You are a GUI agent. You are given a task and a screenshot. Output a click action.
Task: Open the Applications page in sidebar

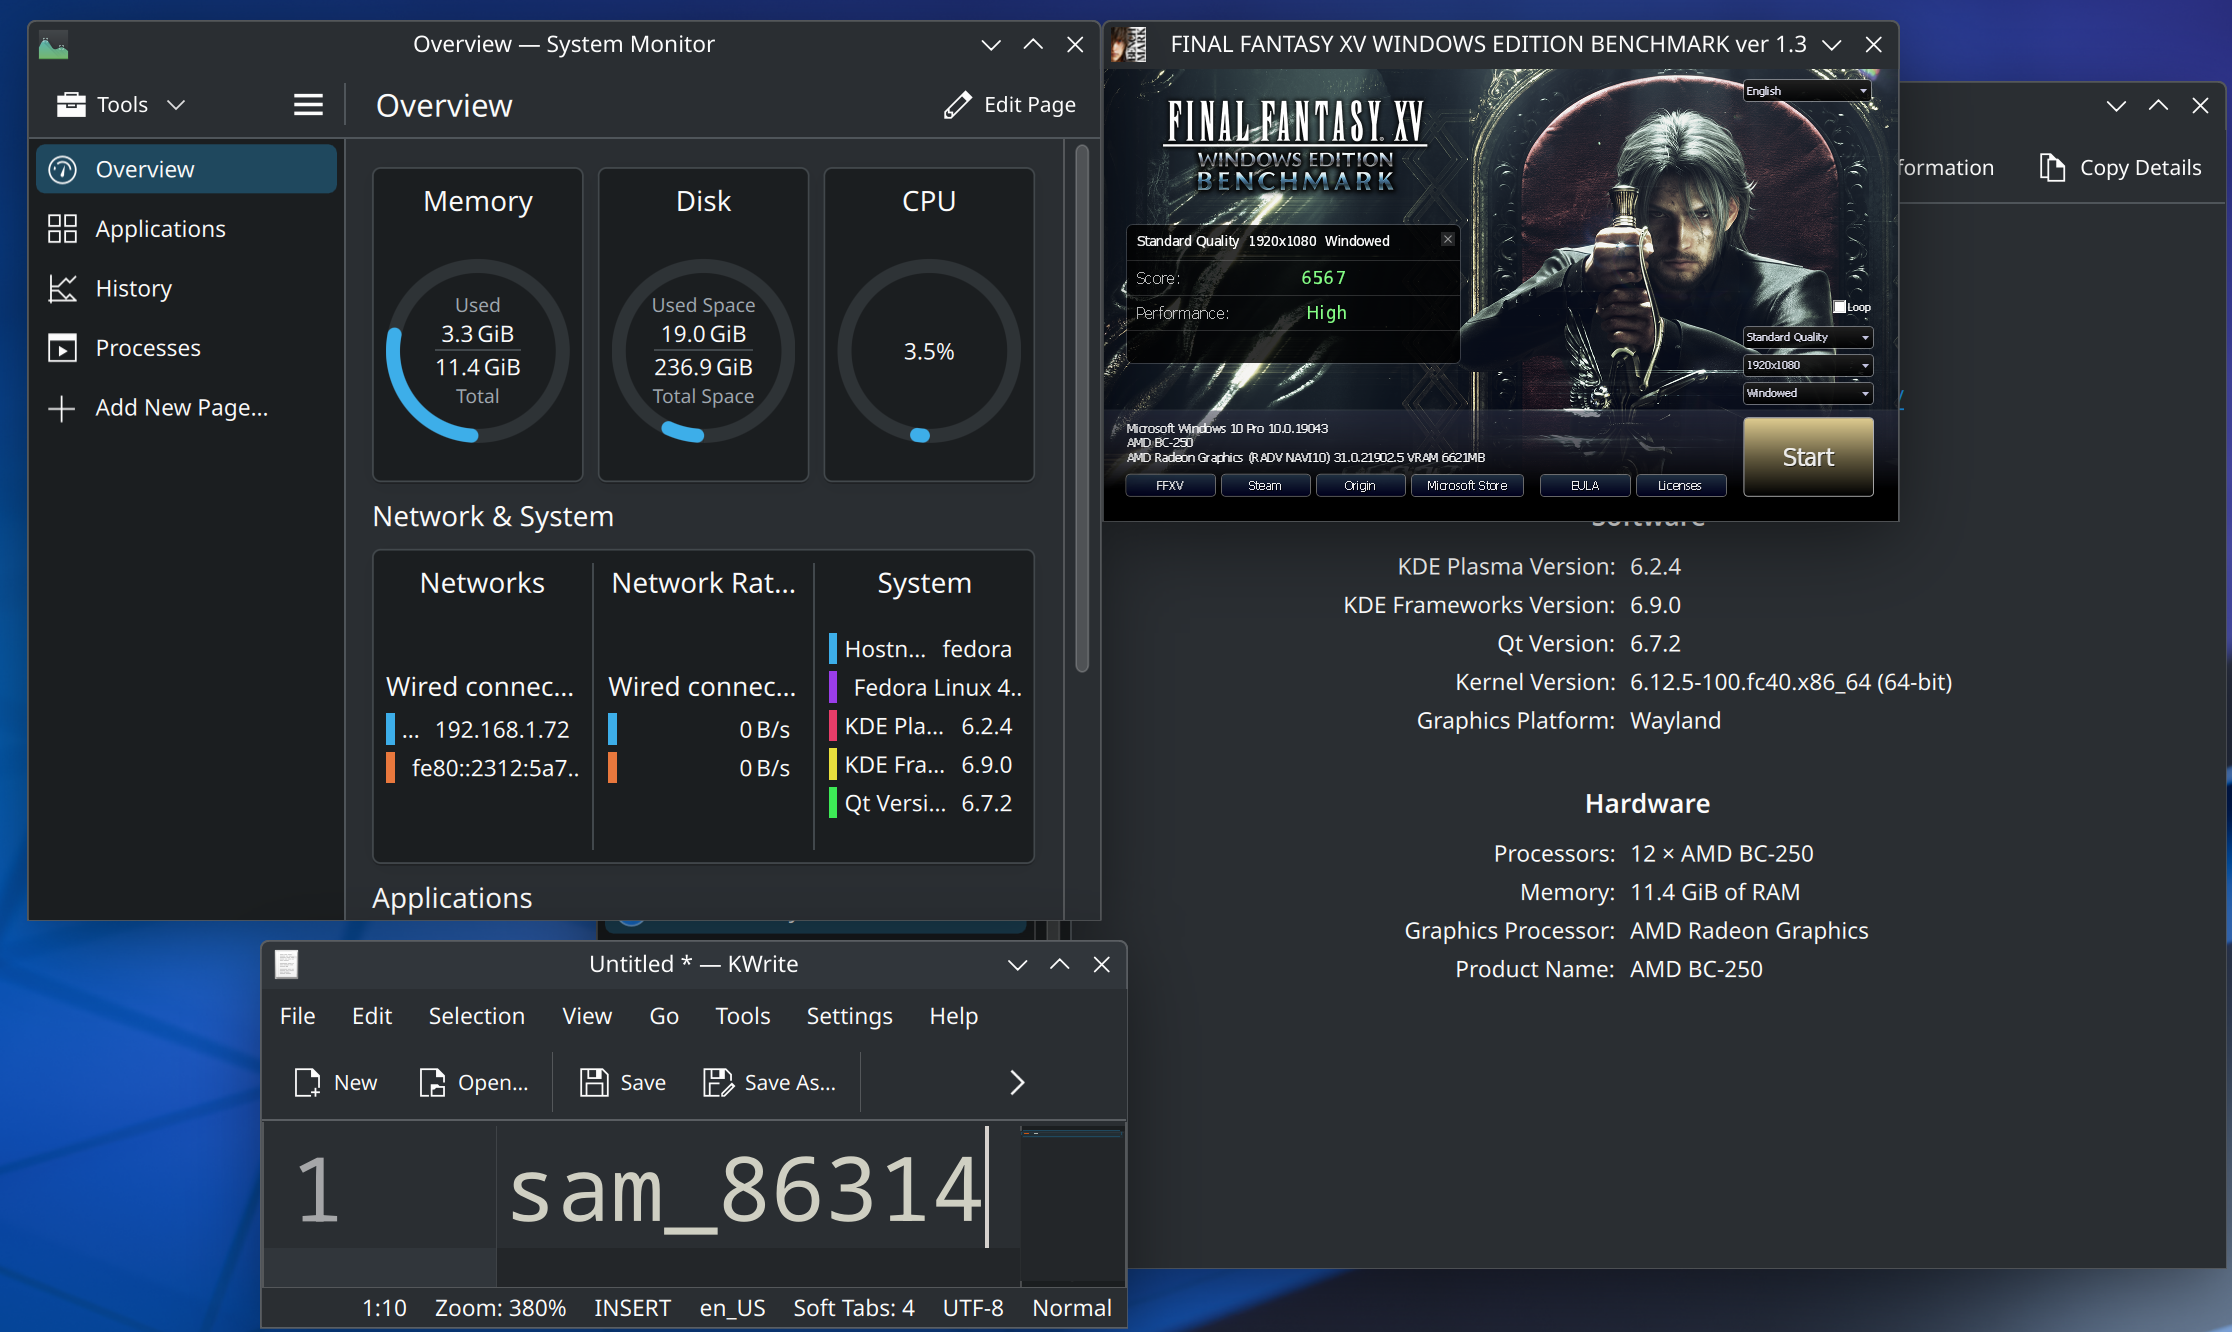[x=187, y=229]
